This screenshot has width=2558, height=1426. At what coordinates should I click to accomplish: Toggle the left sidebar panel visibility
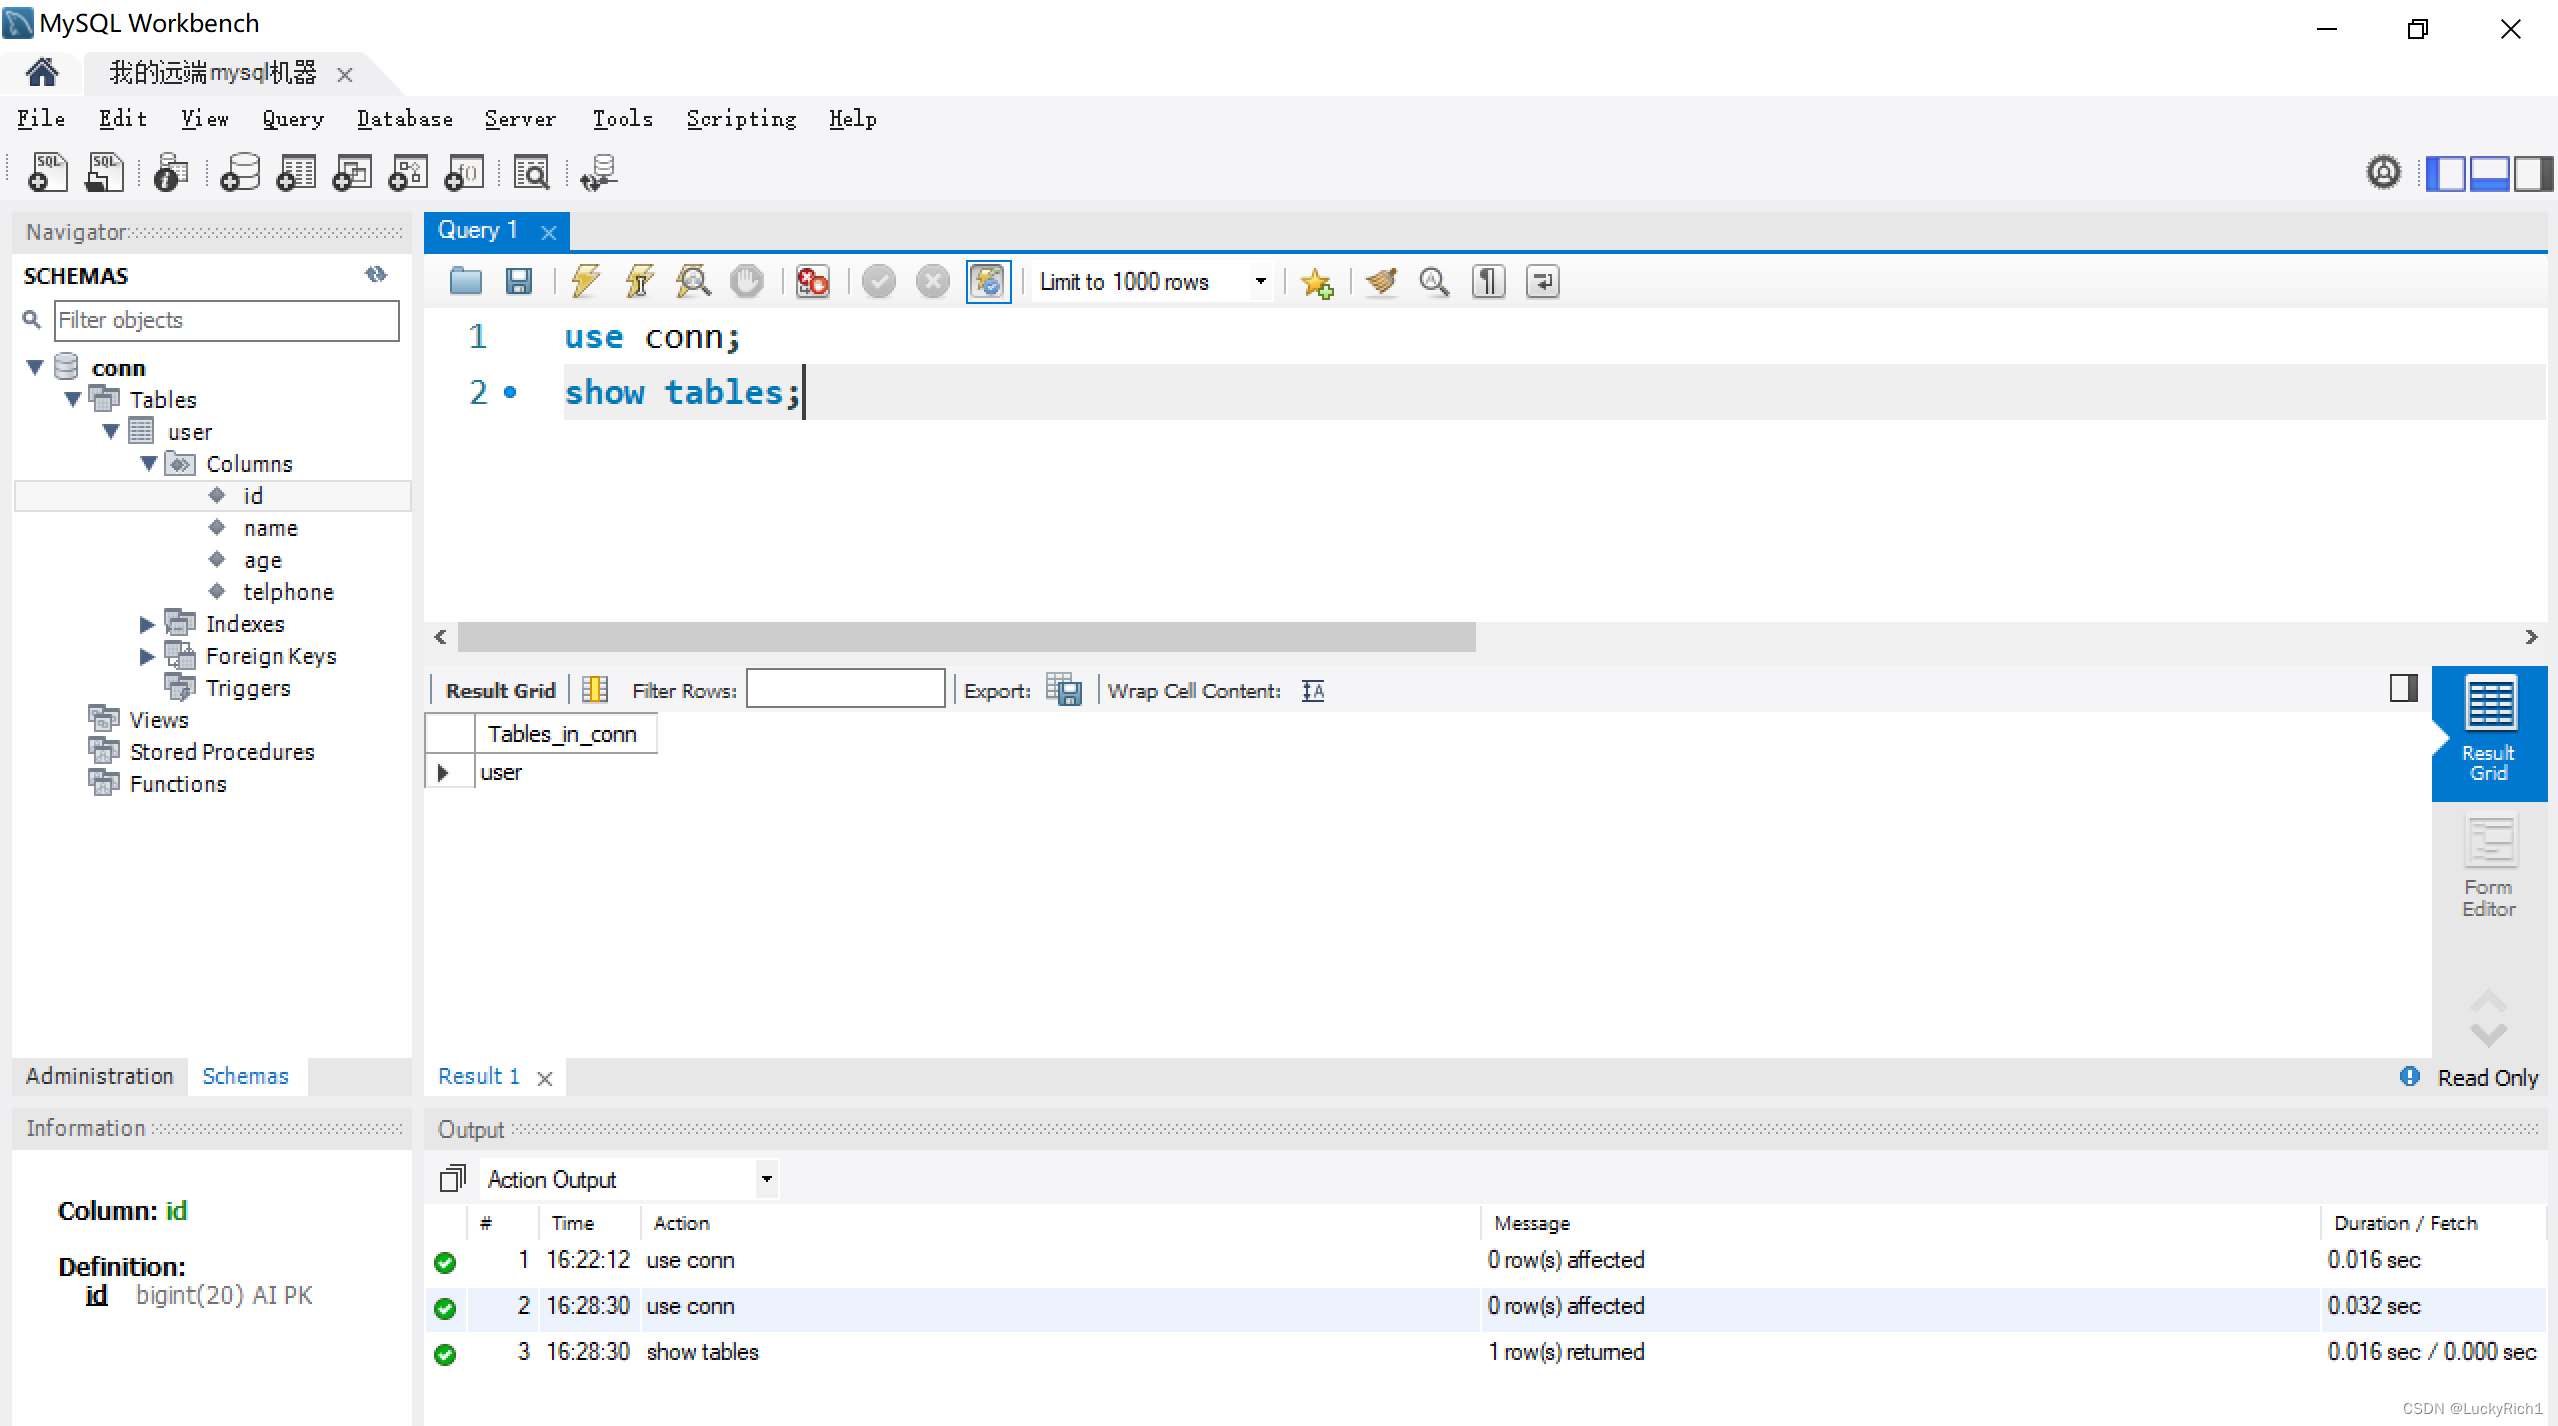point(2445,173)
